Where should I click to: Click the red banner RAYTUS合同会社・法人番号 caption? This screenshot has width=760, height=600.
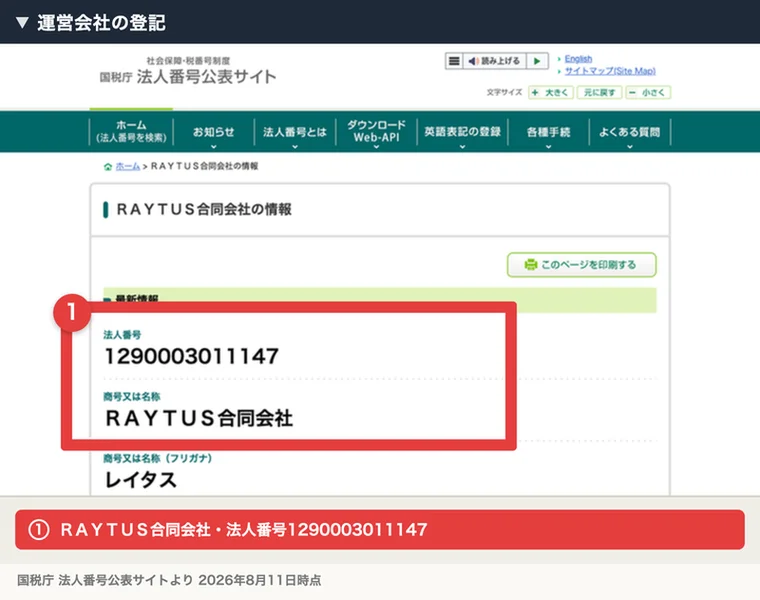[x=380, y=529]
